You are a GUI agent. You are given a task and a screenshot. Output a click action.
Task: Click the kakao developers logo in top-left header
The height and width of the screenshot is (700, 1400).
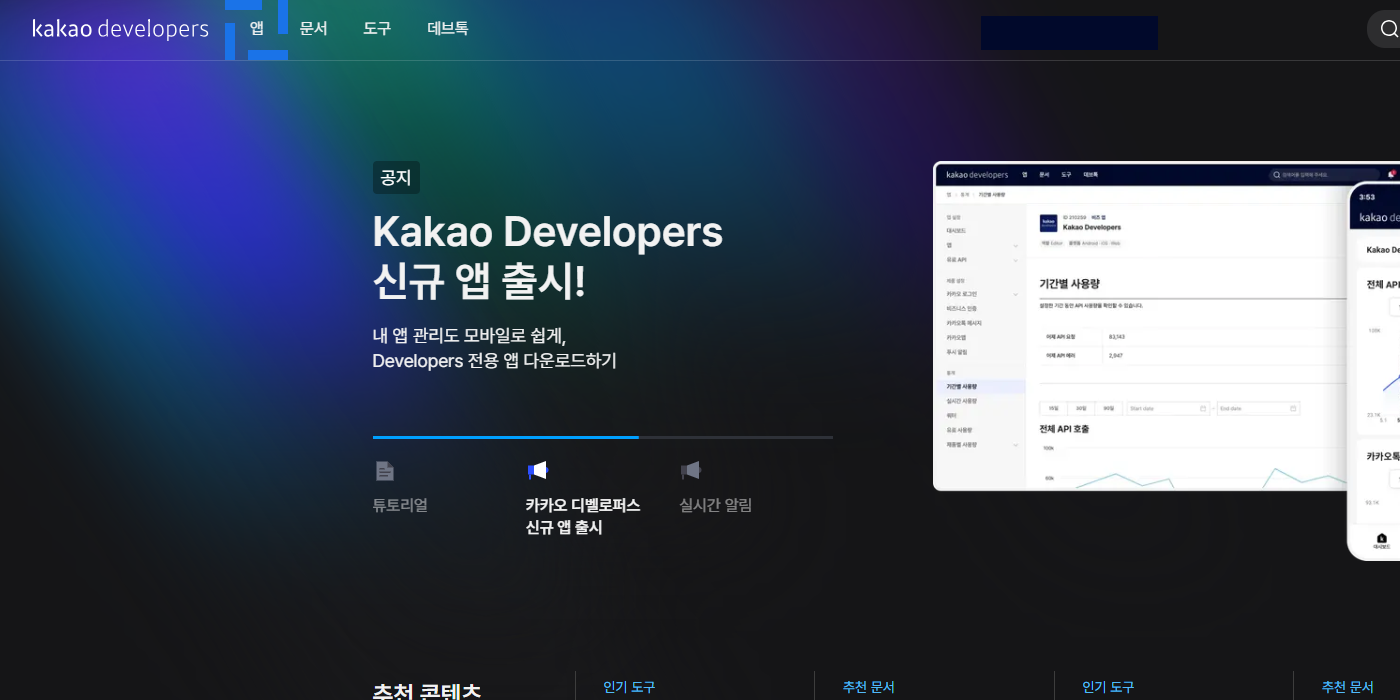pos(120,29)
